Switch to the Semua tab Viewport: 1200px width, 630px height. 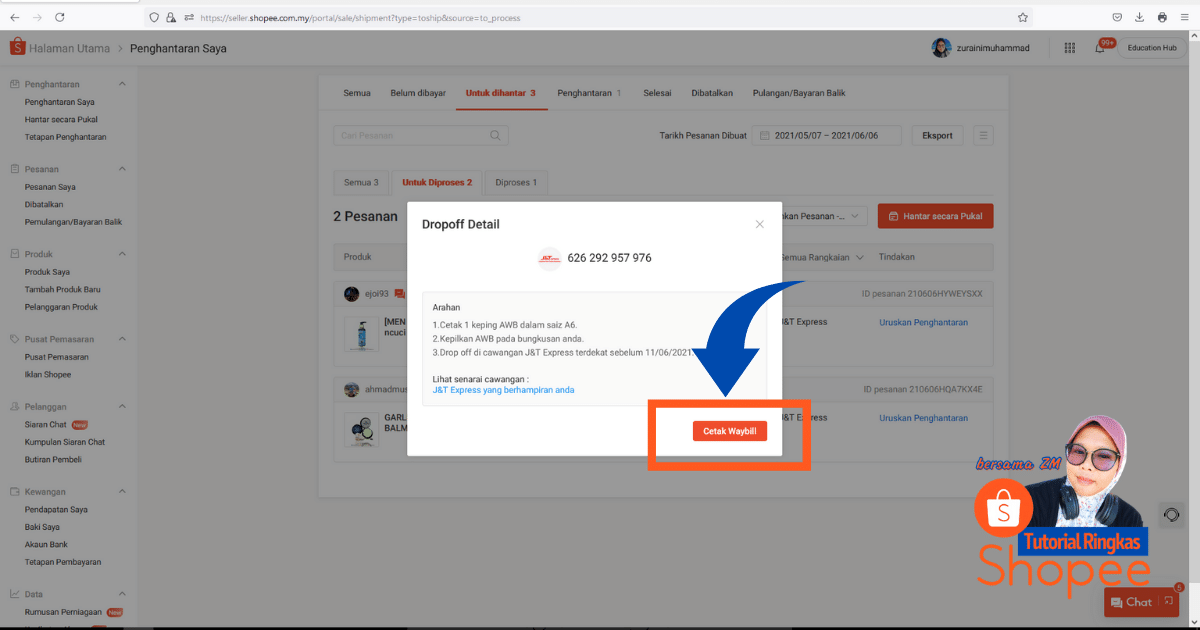[357, 93]
